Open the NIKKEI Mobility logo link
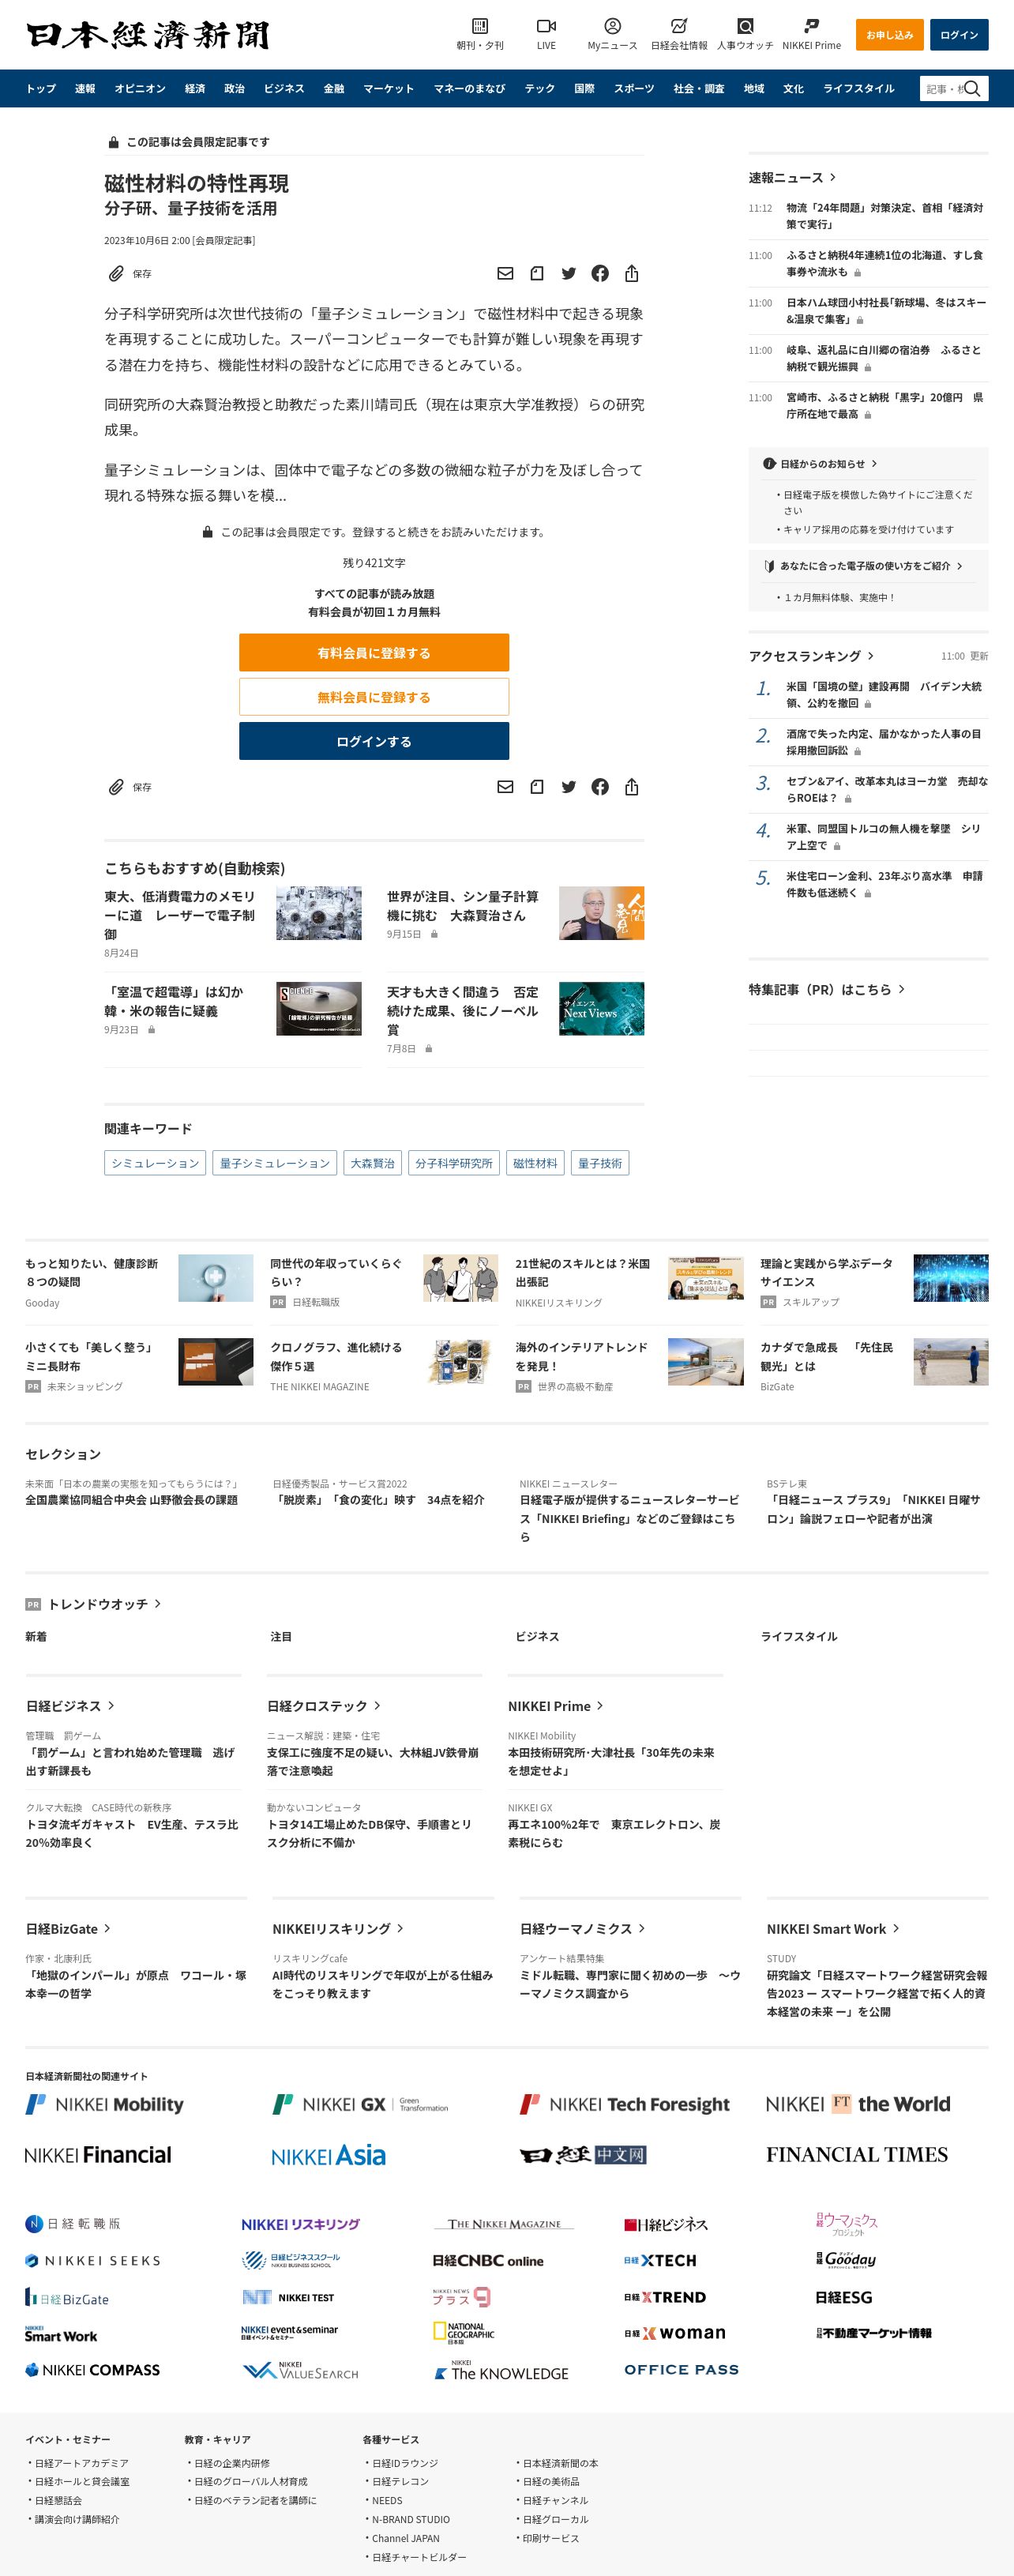Image resolution: width=1014 pixels, height=2576 pixels. [x=104, y=2104]
